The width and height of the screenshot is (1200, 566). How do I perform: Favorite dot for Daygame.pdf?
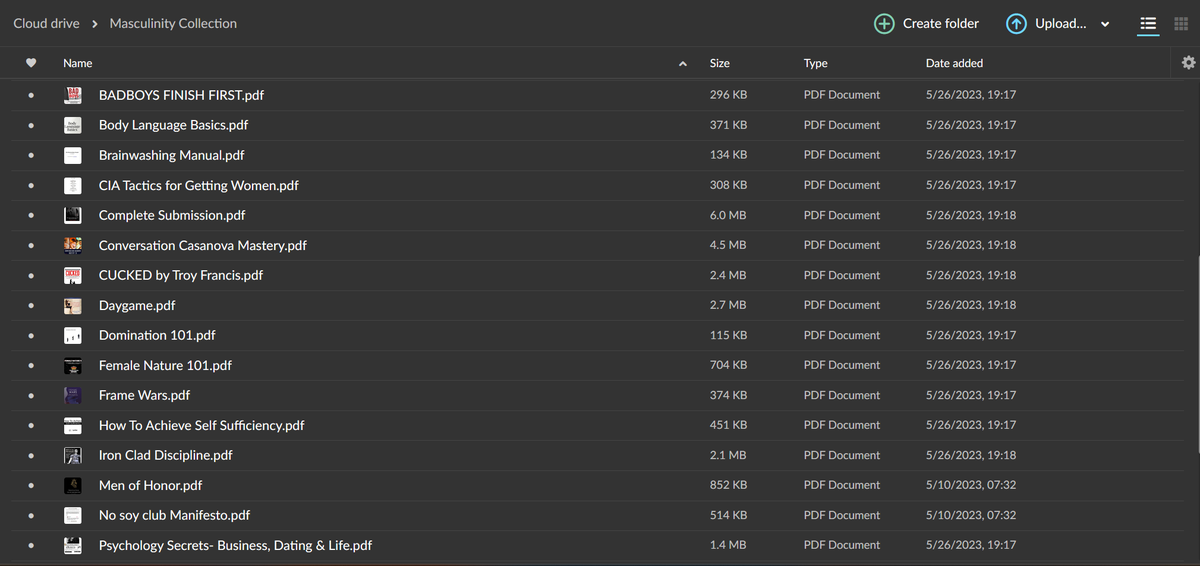[x=31, y=306]
